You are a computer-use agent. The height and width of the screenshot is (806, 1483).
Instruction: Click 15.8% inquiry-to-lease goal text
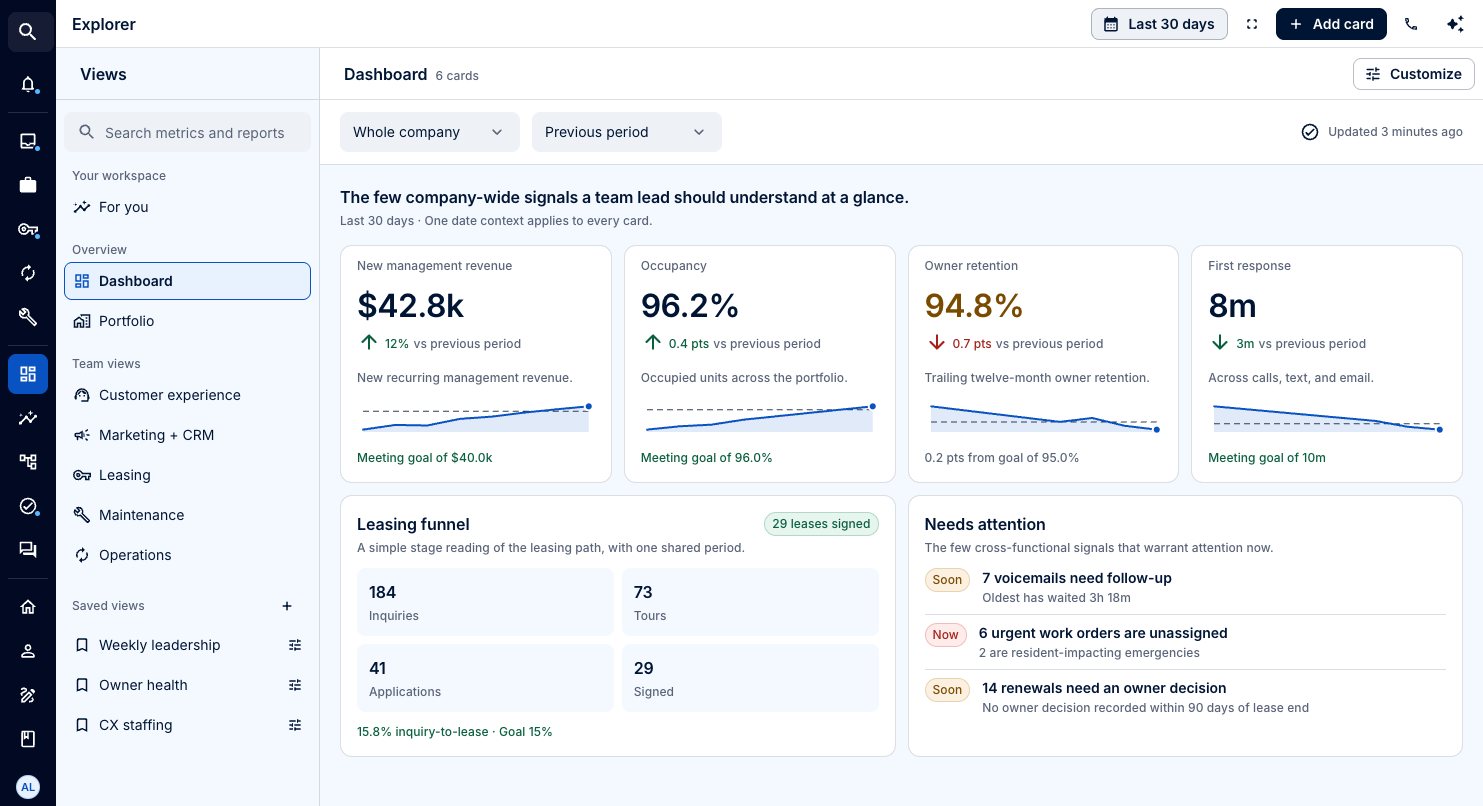pos(454,731)
